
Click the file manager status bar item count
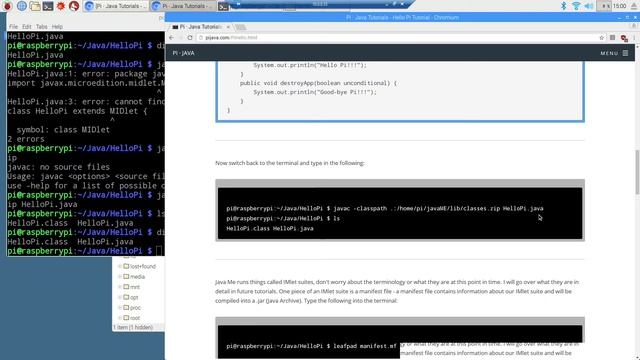pos(133,327)
